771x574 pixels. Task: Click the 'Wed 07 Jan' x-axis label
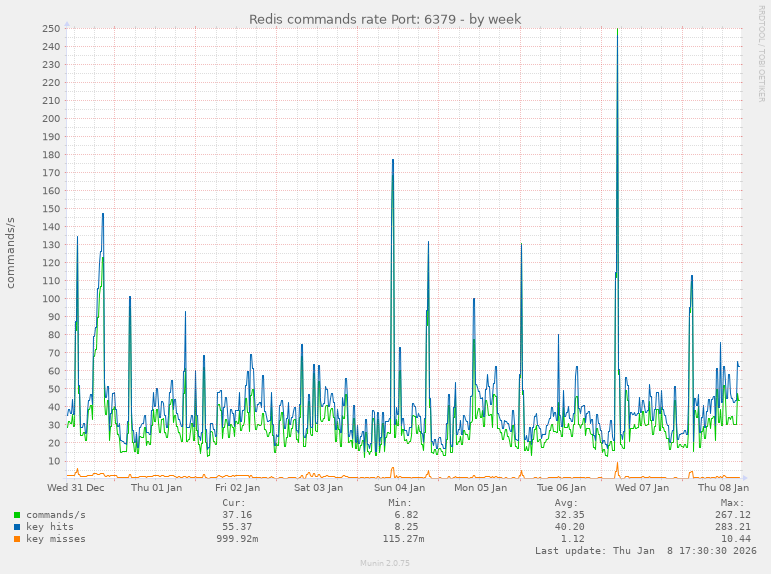642,488
